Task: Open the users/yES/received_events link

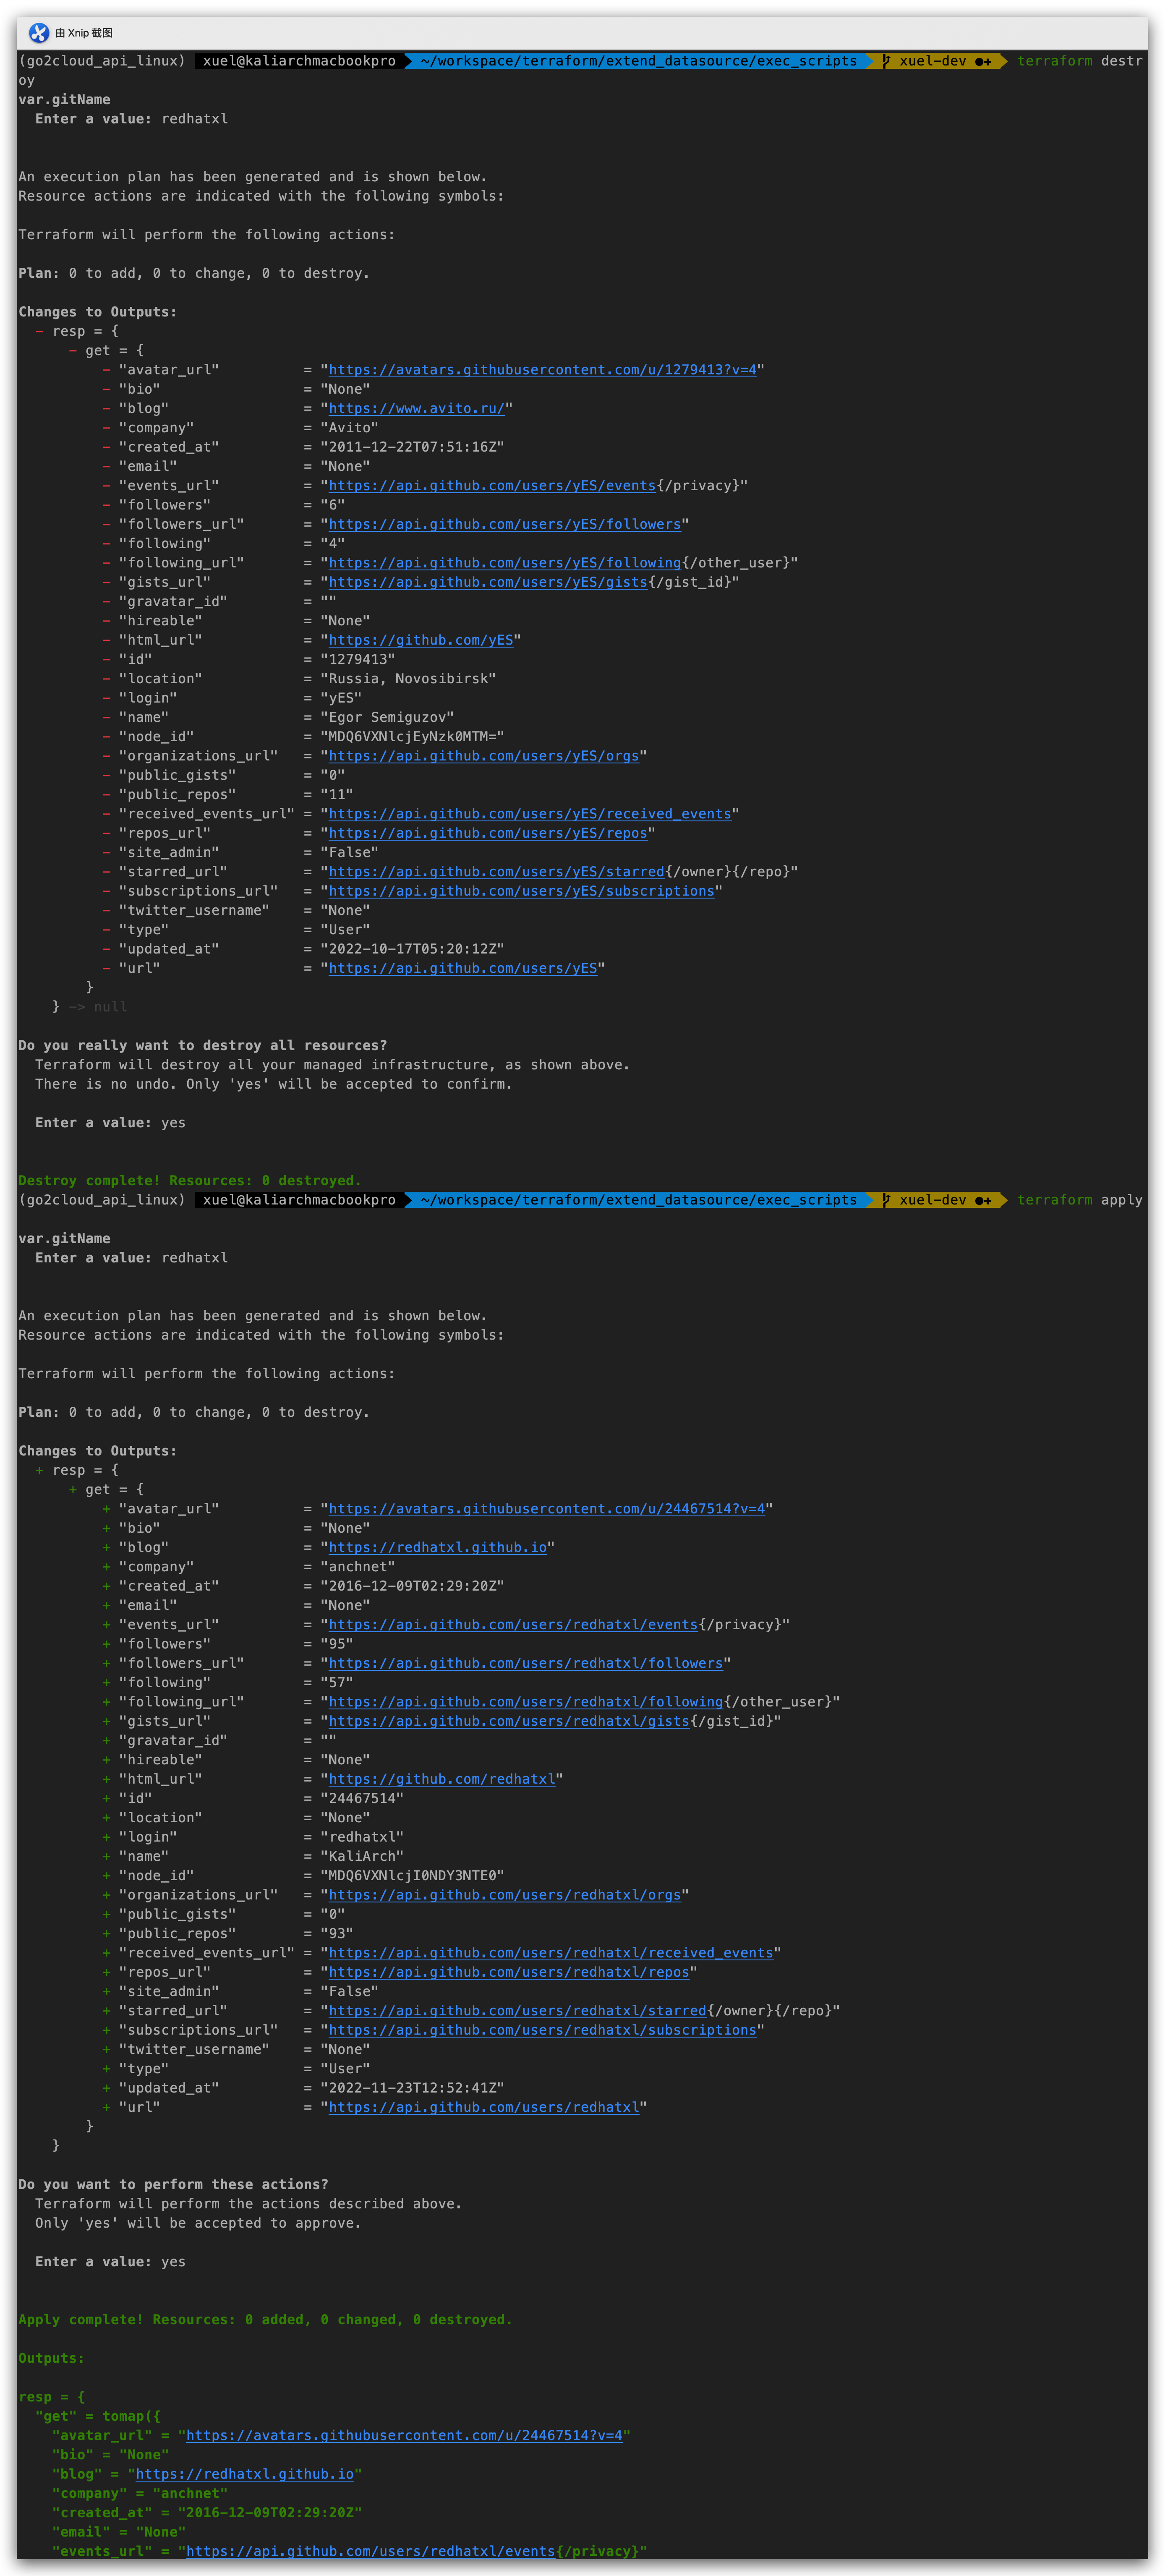Action: (529, 814)
